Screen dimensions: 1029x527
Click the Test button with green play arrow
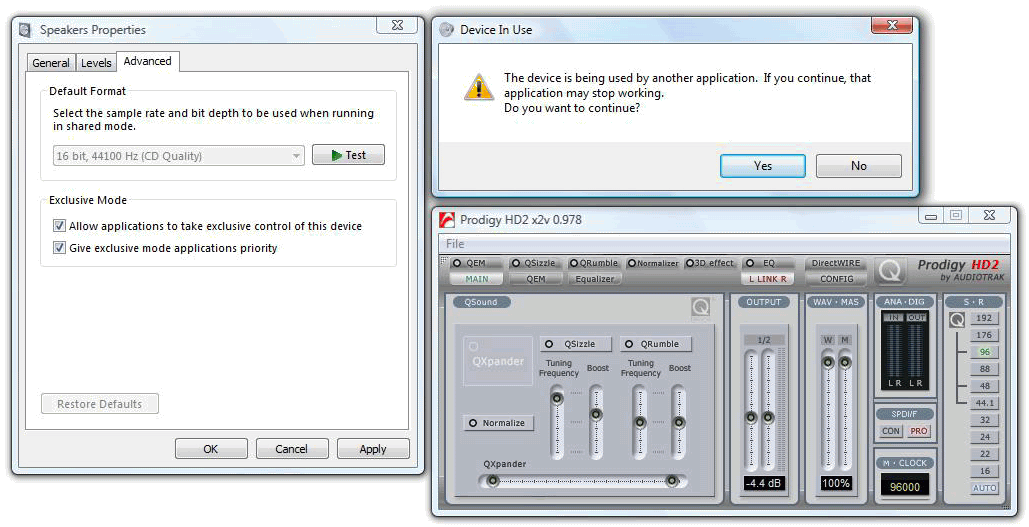pyautogui.click(x=348, y=155)
